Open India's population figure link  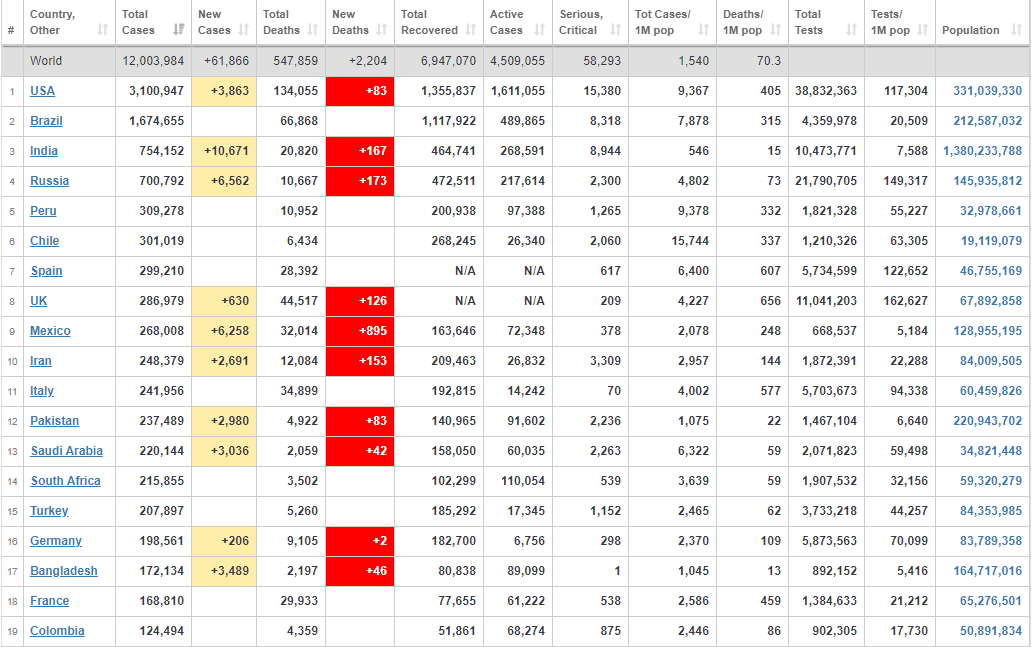pyautogui.click(x=982, y=151)
